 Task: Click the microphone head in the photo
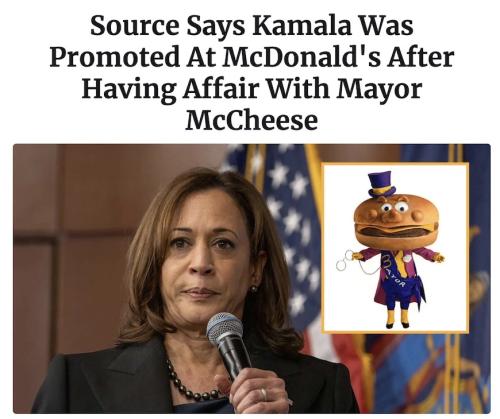(x=224, y=329)
